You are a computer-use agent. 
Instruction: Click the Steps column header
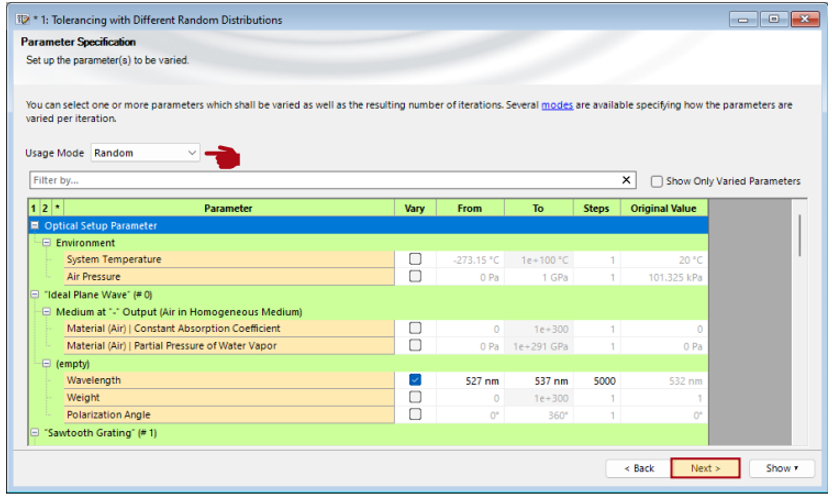(596, 208)
